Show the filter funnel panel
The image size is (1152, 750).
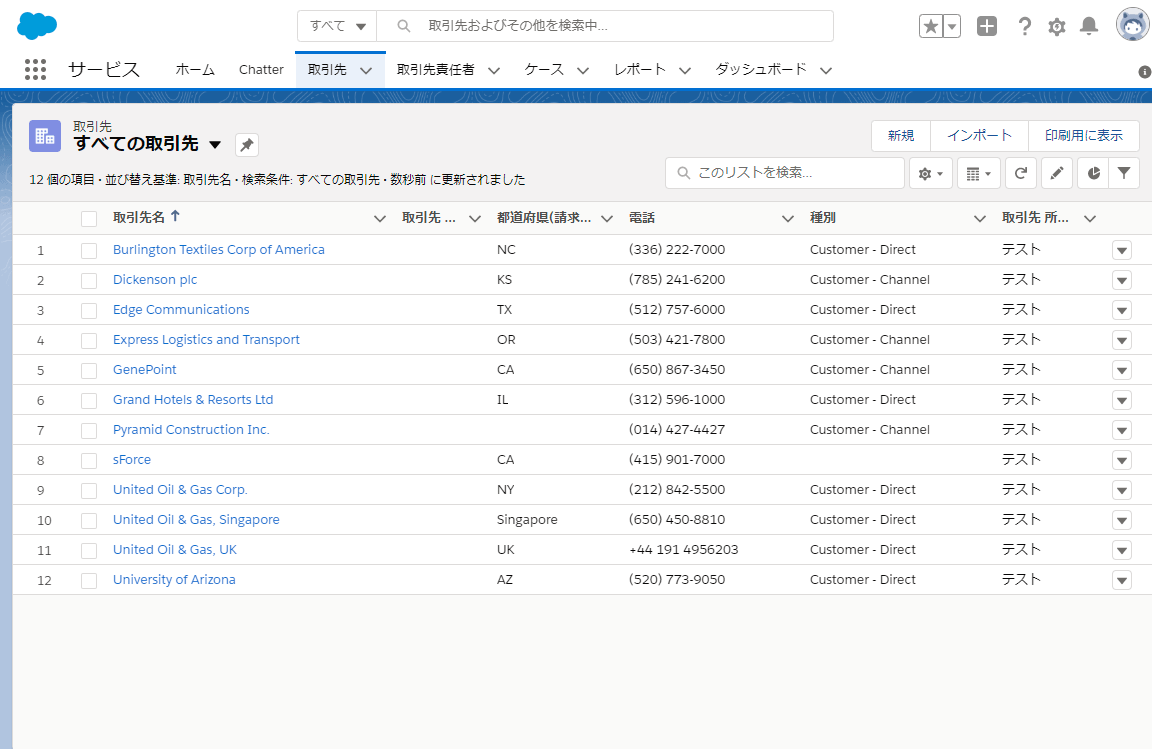point(1124,173)
